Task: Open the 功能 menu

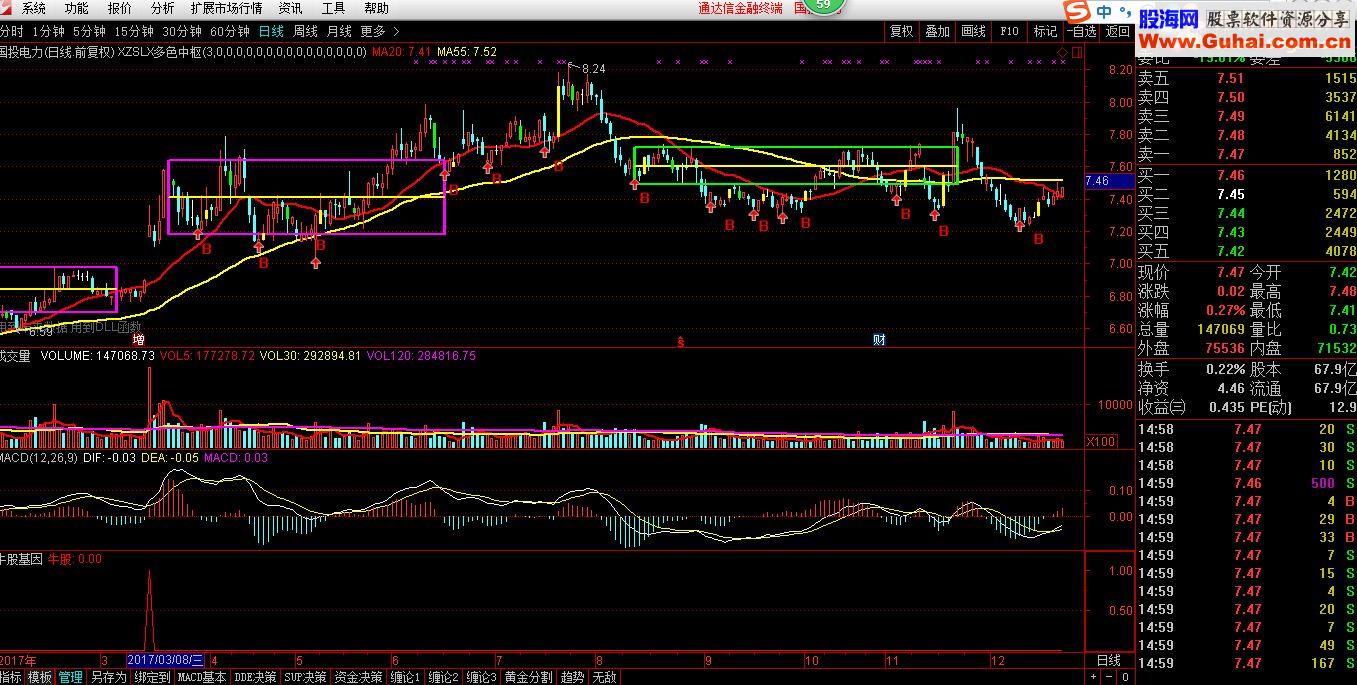Action: pyautogui.click(x=76, y=8)
